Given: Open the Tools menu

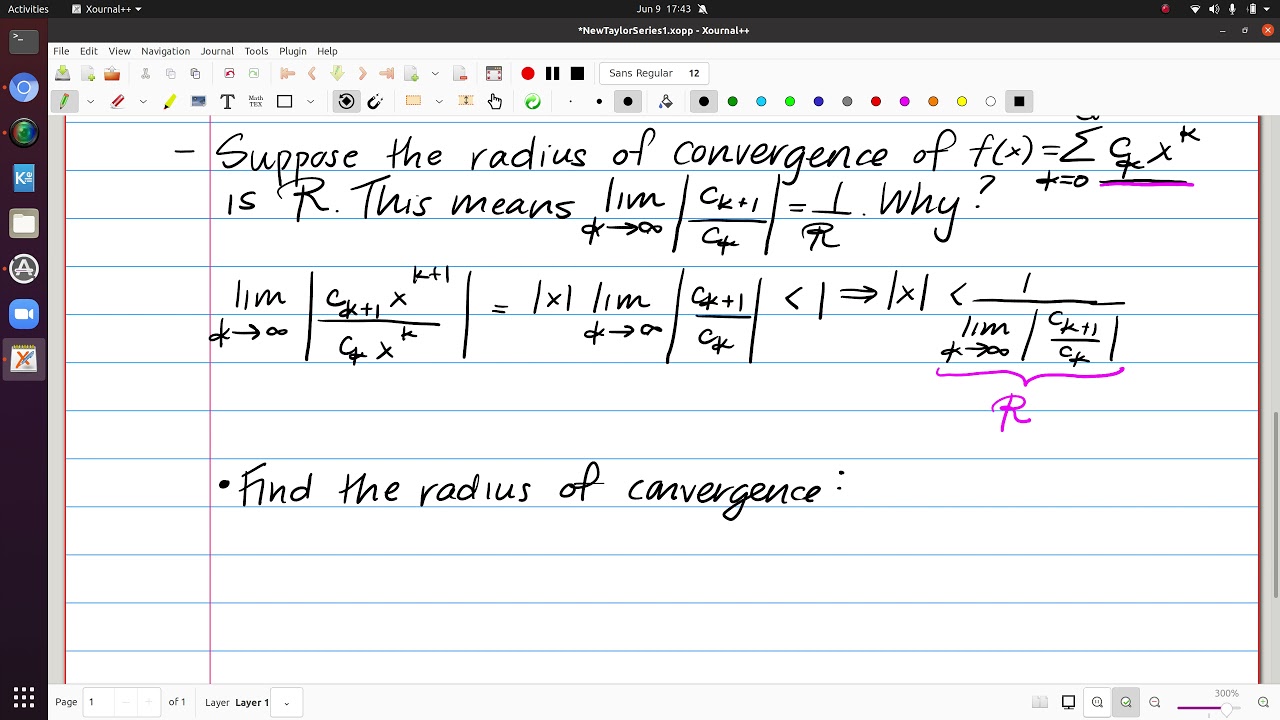Looking at the screenshot, I should click(256, 51).
